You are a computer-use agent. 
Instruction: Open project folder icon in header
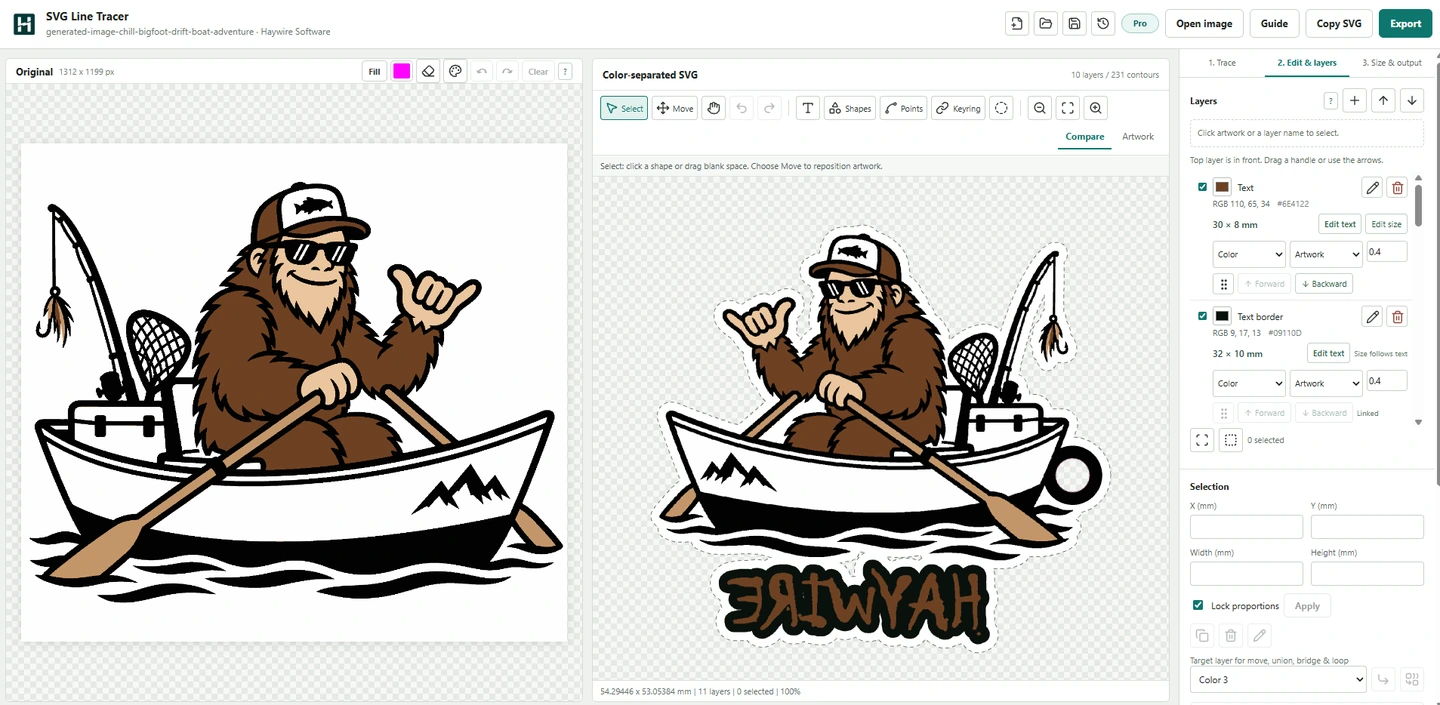tap(1045, 24)
